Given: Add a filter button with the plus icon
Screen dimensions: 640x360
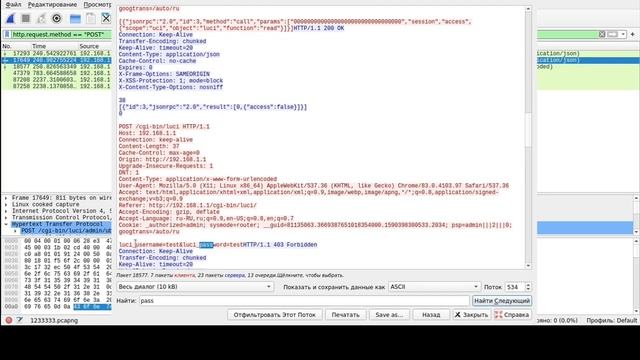Looking at the screenshot, I should tap(633, 34).
